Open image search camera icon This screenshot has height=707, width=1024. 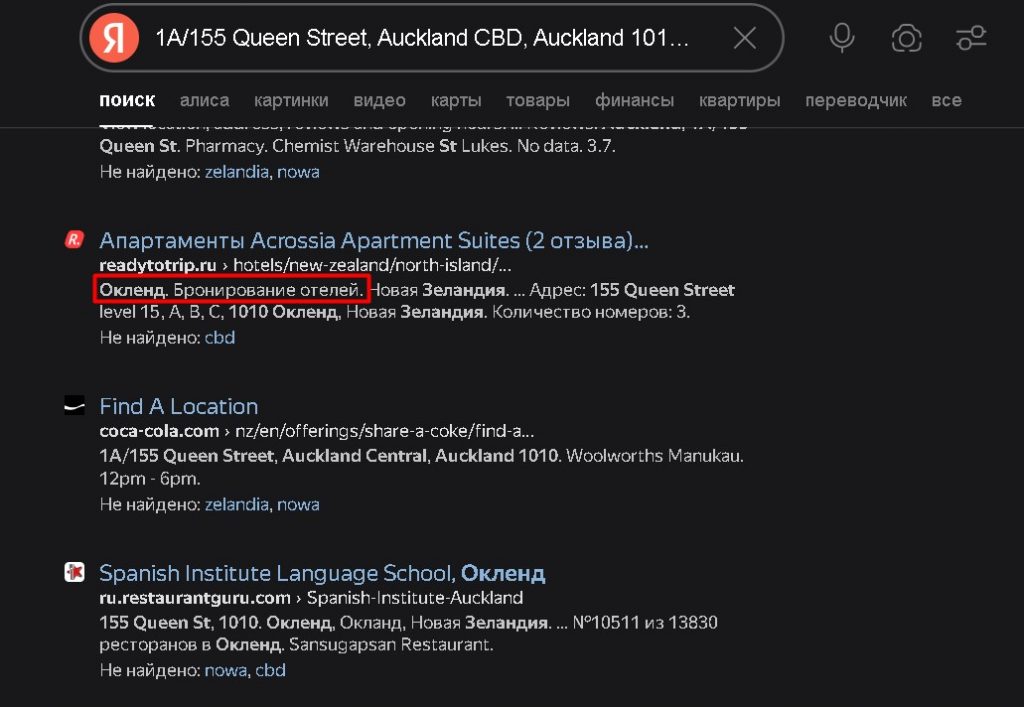(x=906, y=39)
